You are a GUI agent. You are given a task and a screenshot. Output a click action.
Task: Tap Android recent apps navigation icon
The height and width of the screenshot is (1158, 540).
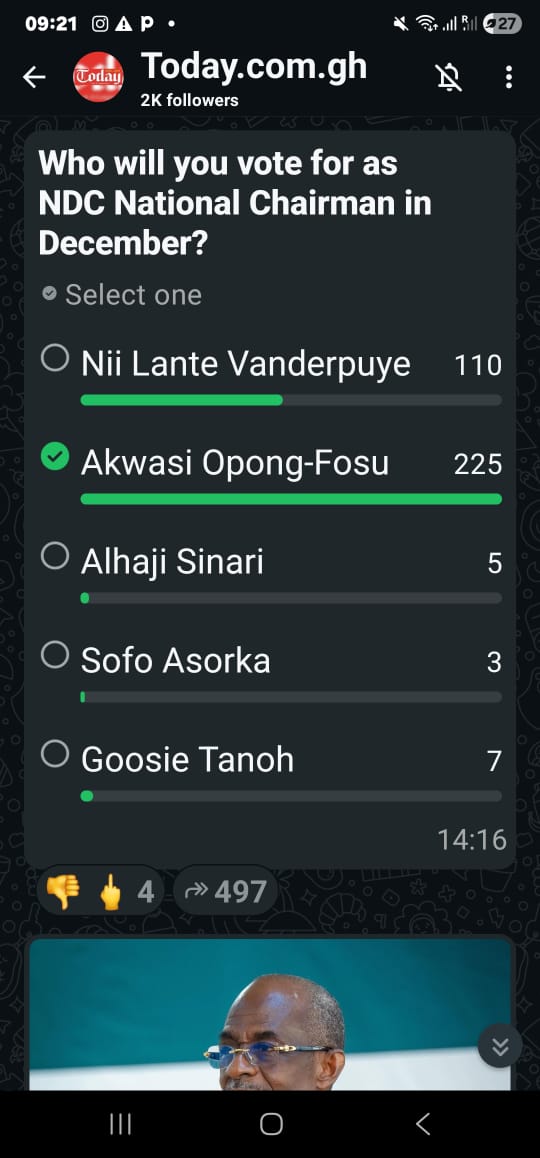tap(120, 1124)
